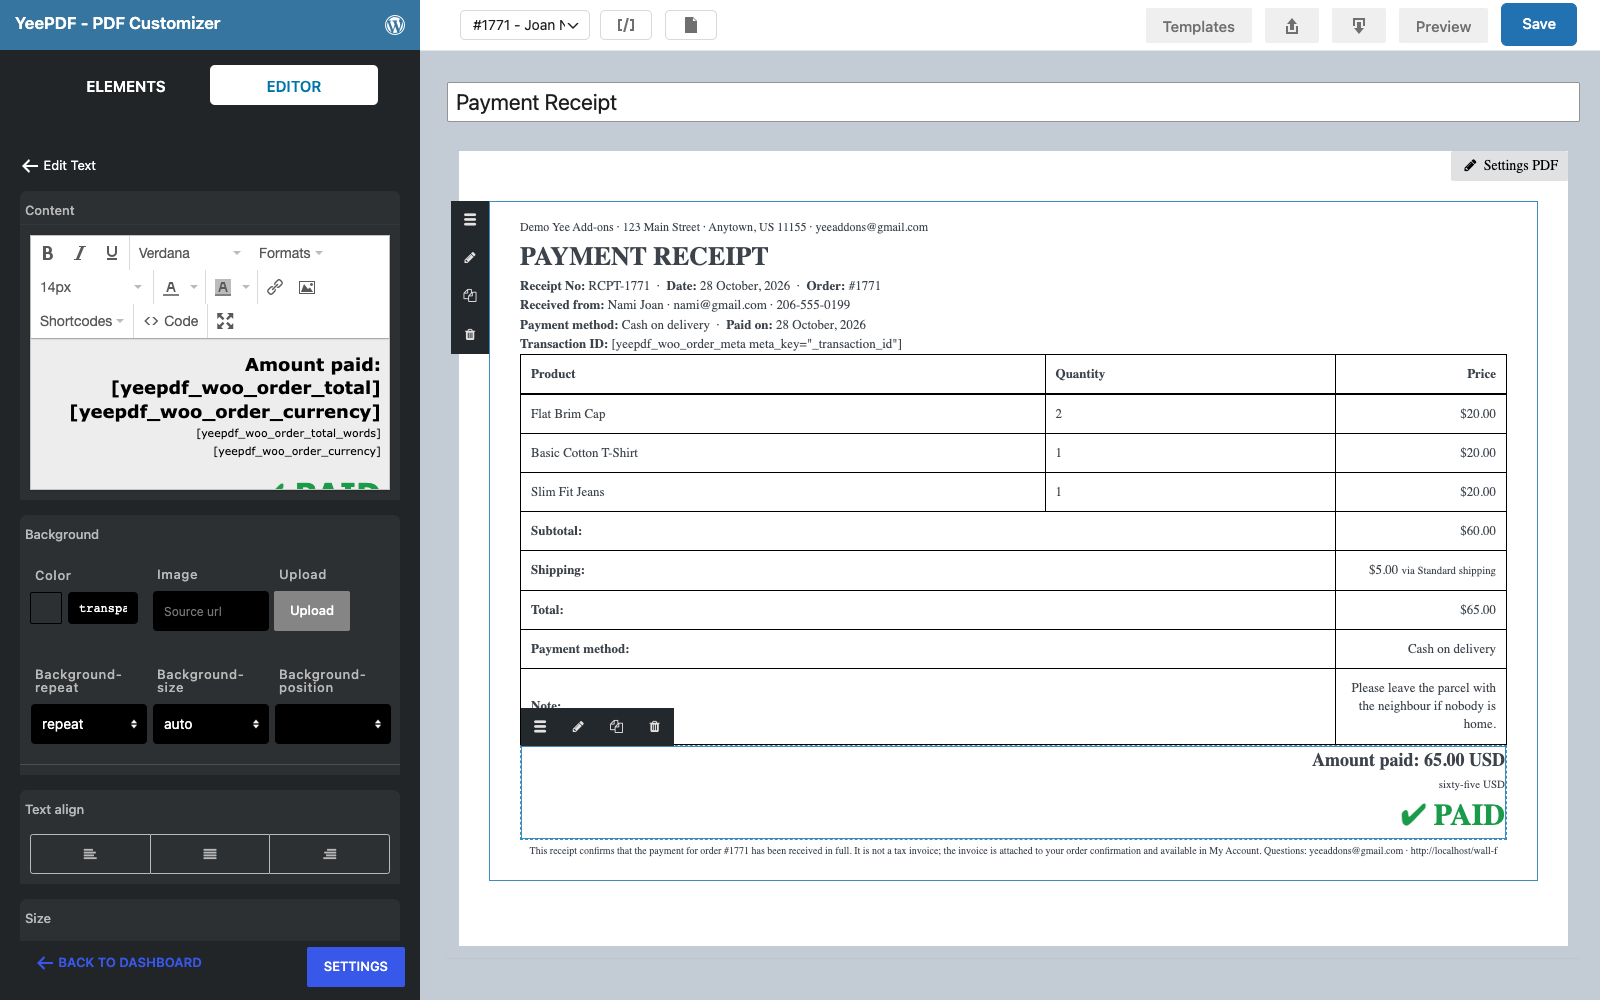Align text left
Image resolution: width=1600 pixels, height=1000 pixels.
point(90,854)
